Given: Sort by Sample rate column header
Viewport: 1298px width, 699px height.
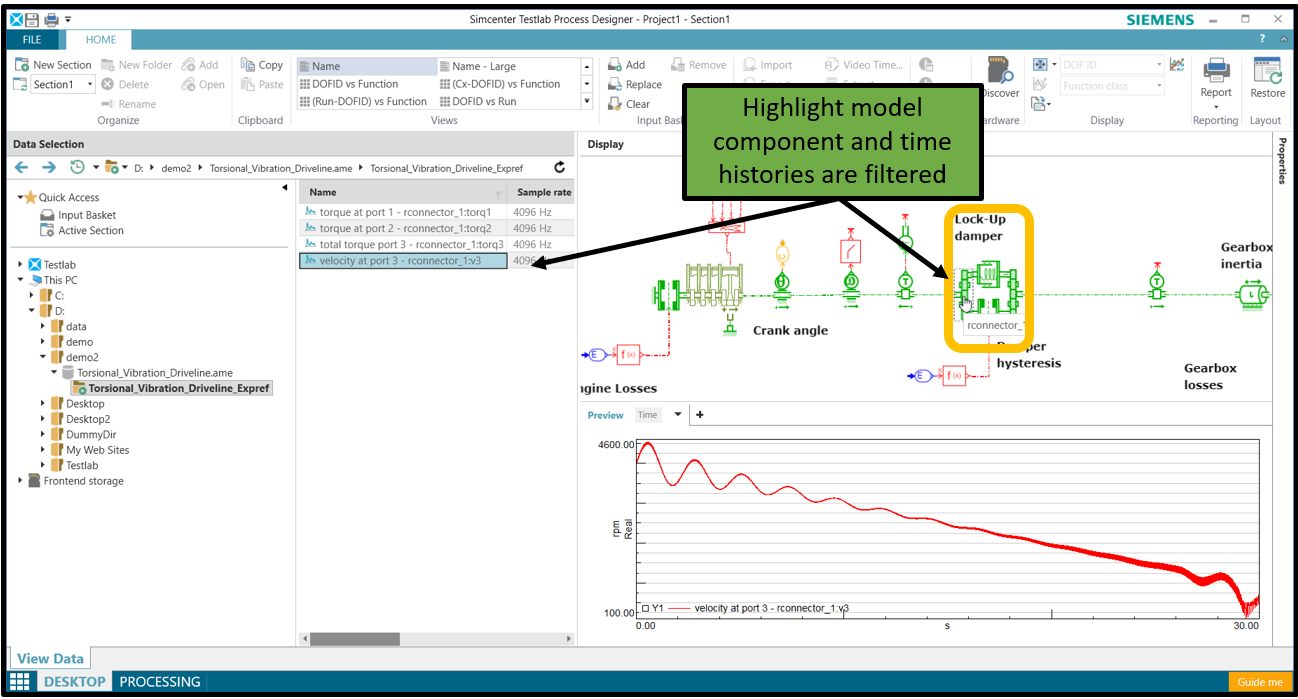Looking at the screenshot, I should coord(543,192).
